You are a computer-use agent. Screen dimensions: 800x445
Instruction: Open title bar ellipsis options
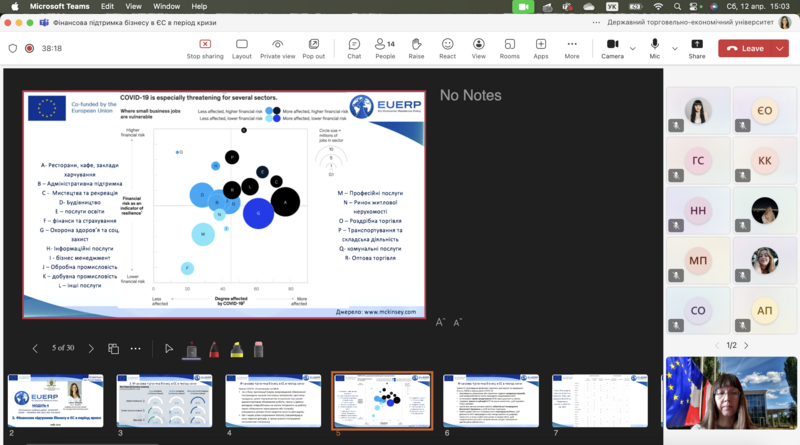click(x=596, y=22)
